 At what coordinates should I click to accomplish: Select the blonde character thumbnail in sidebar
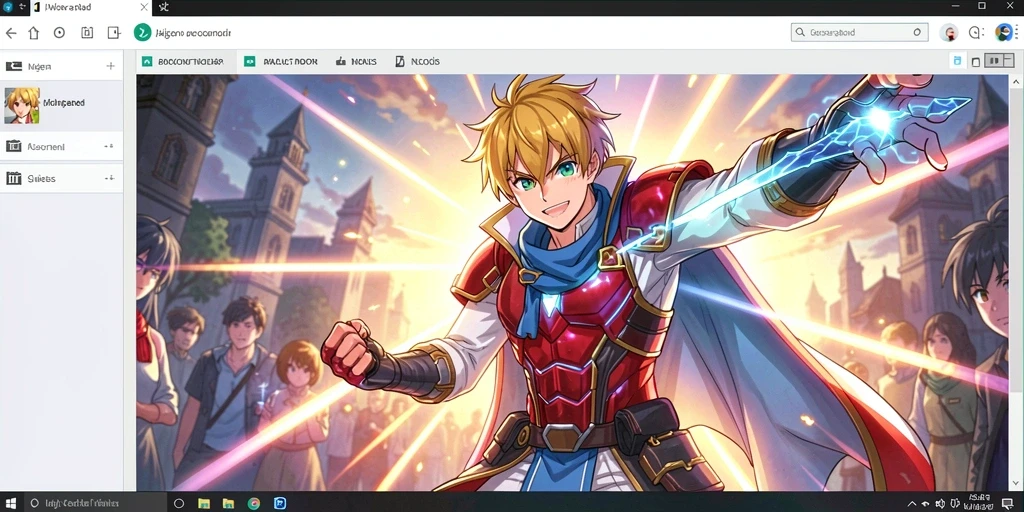[x=22, y=106]
